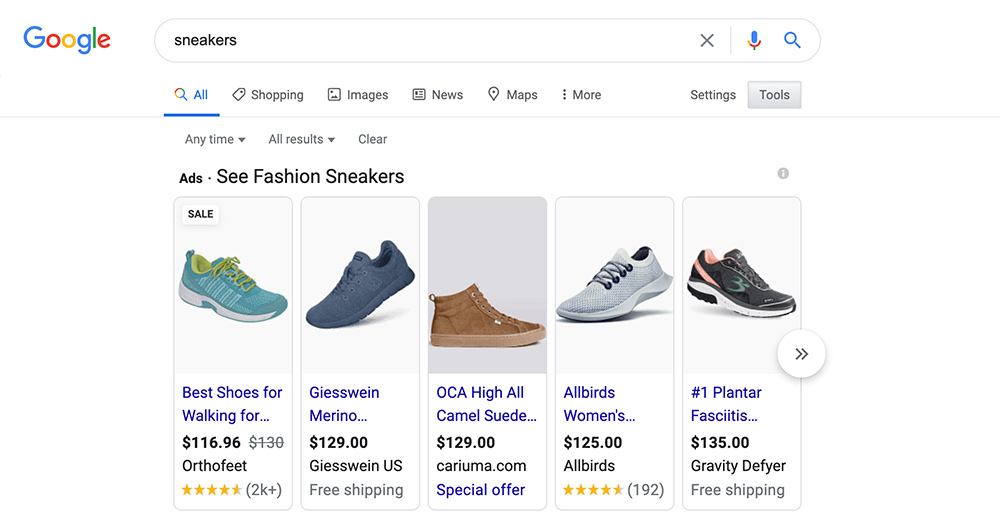Image resolution: width=1000 pixels, height=525 pixels.
Task: Open the teal Orthofeet shoe image
Action: point(233,286)
